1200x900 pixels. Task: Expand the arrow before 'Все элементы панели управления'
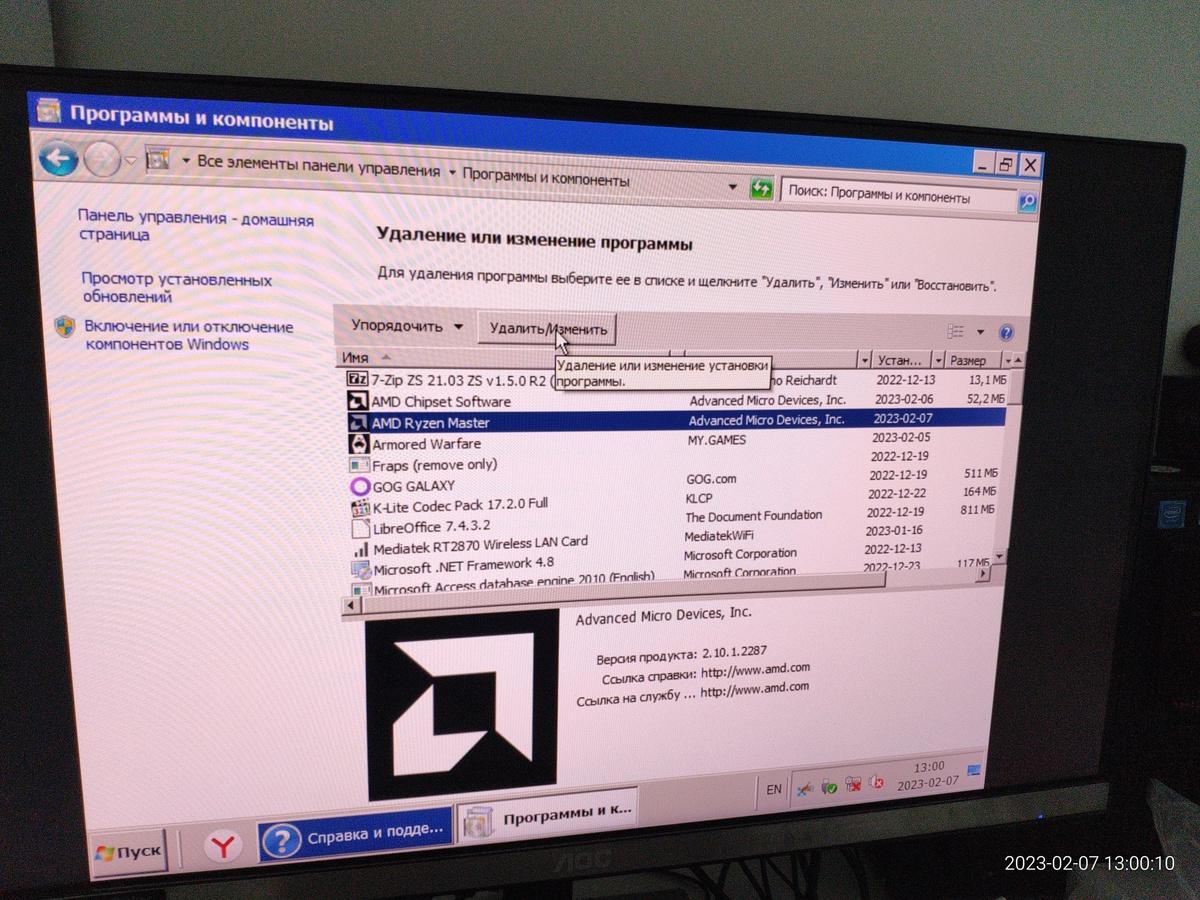coord(186,161)
